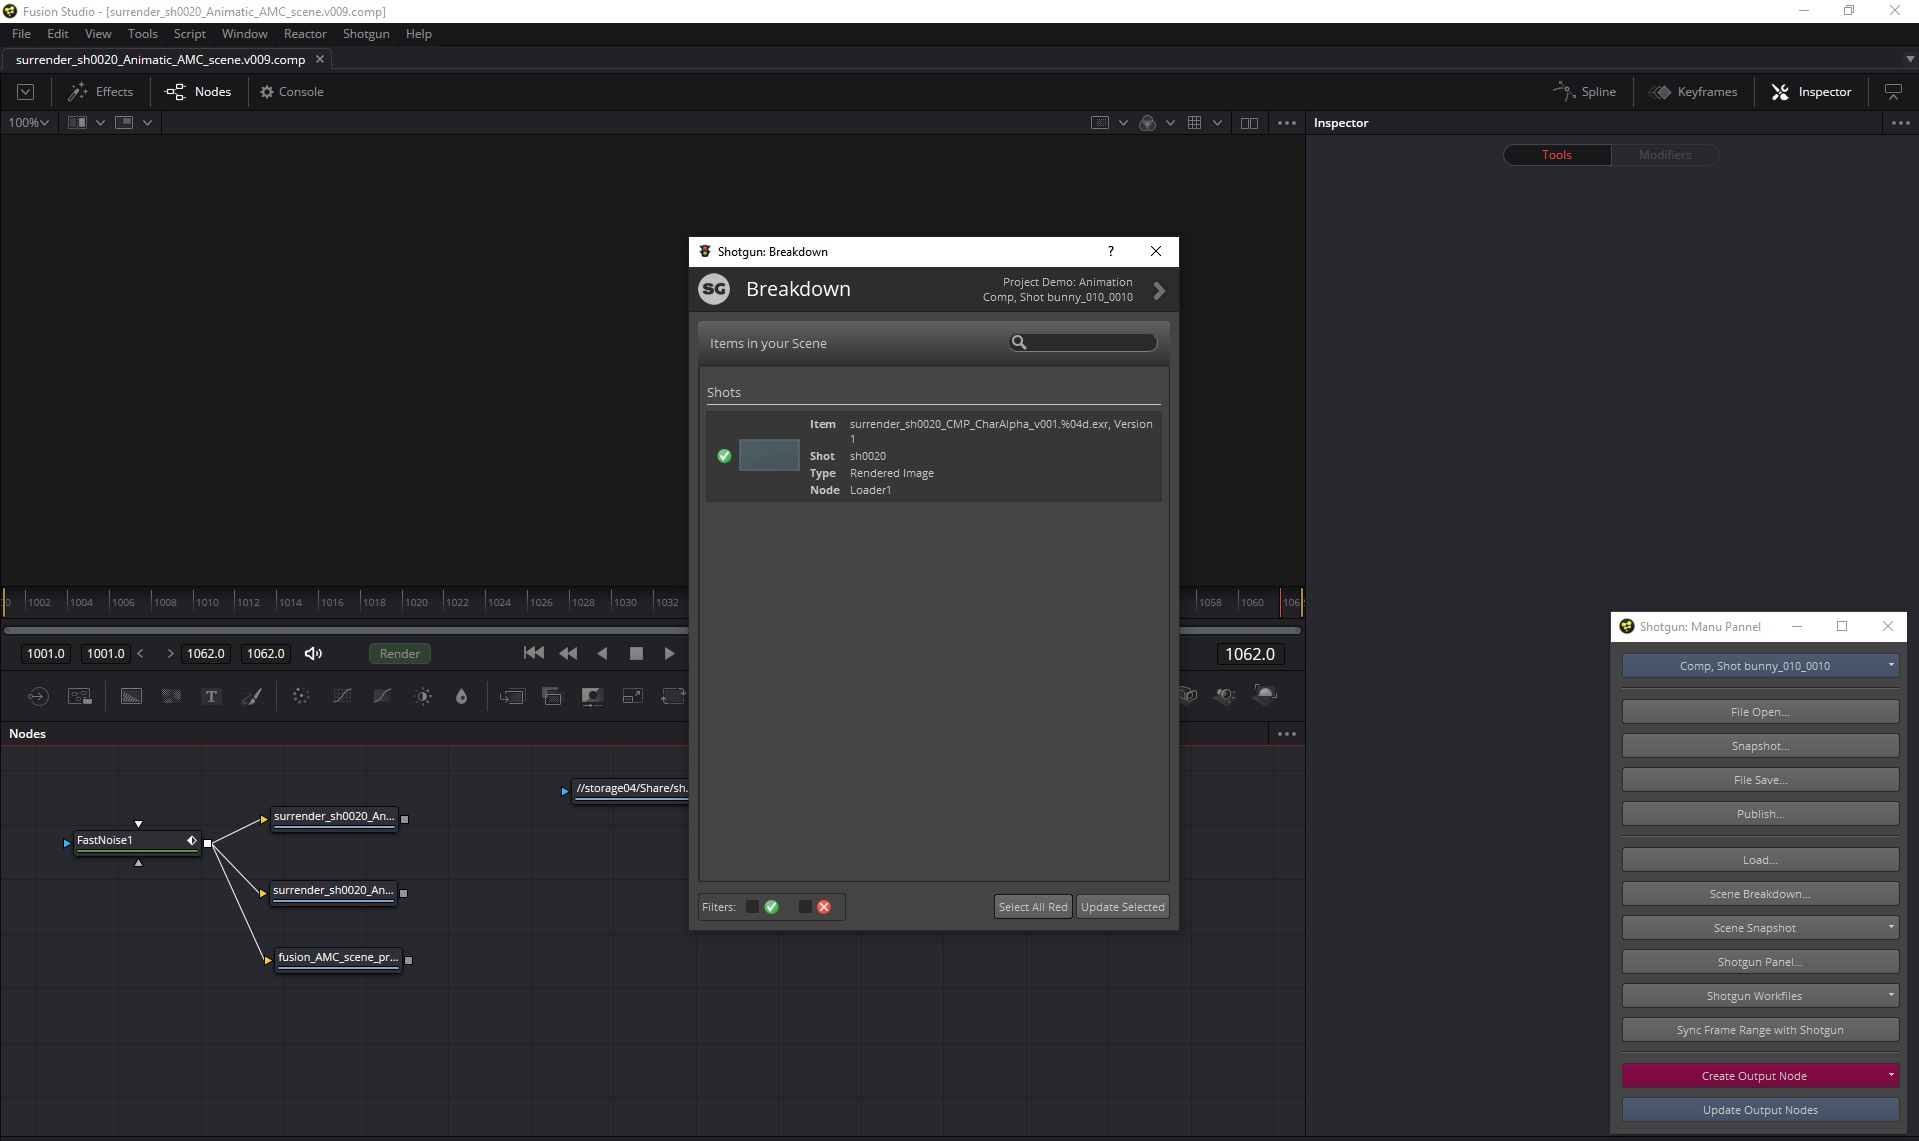The image size is (1919, 1141).
Task: Select the sh0020 thumbnail in Breakdown
Action: coord(769,455)
